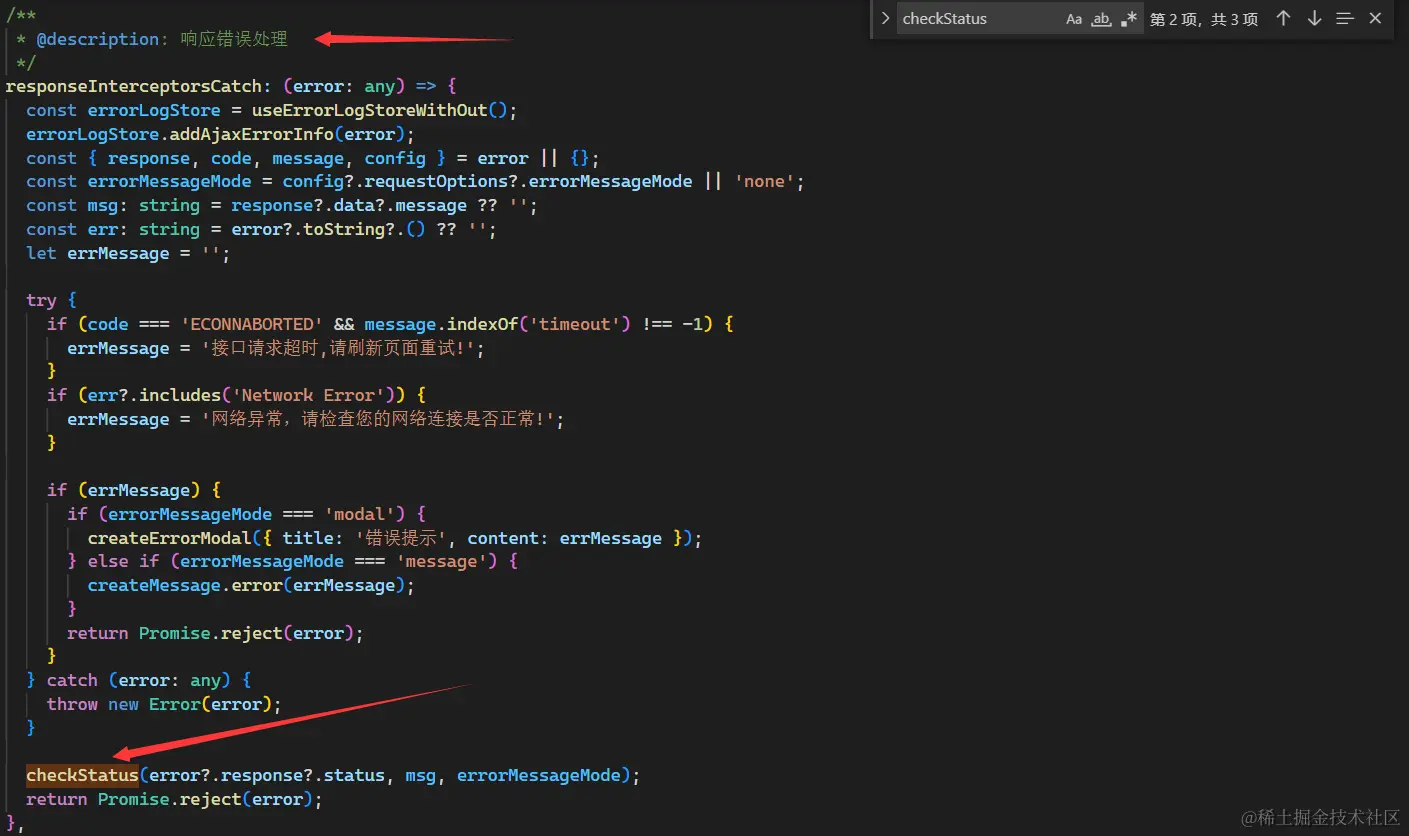
Task: Click the else keyword
Action: tap(108, 561)
